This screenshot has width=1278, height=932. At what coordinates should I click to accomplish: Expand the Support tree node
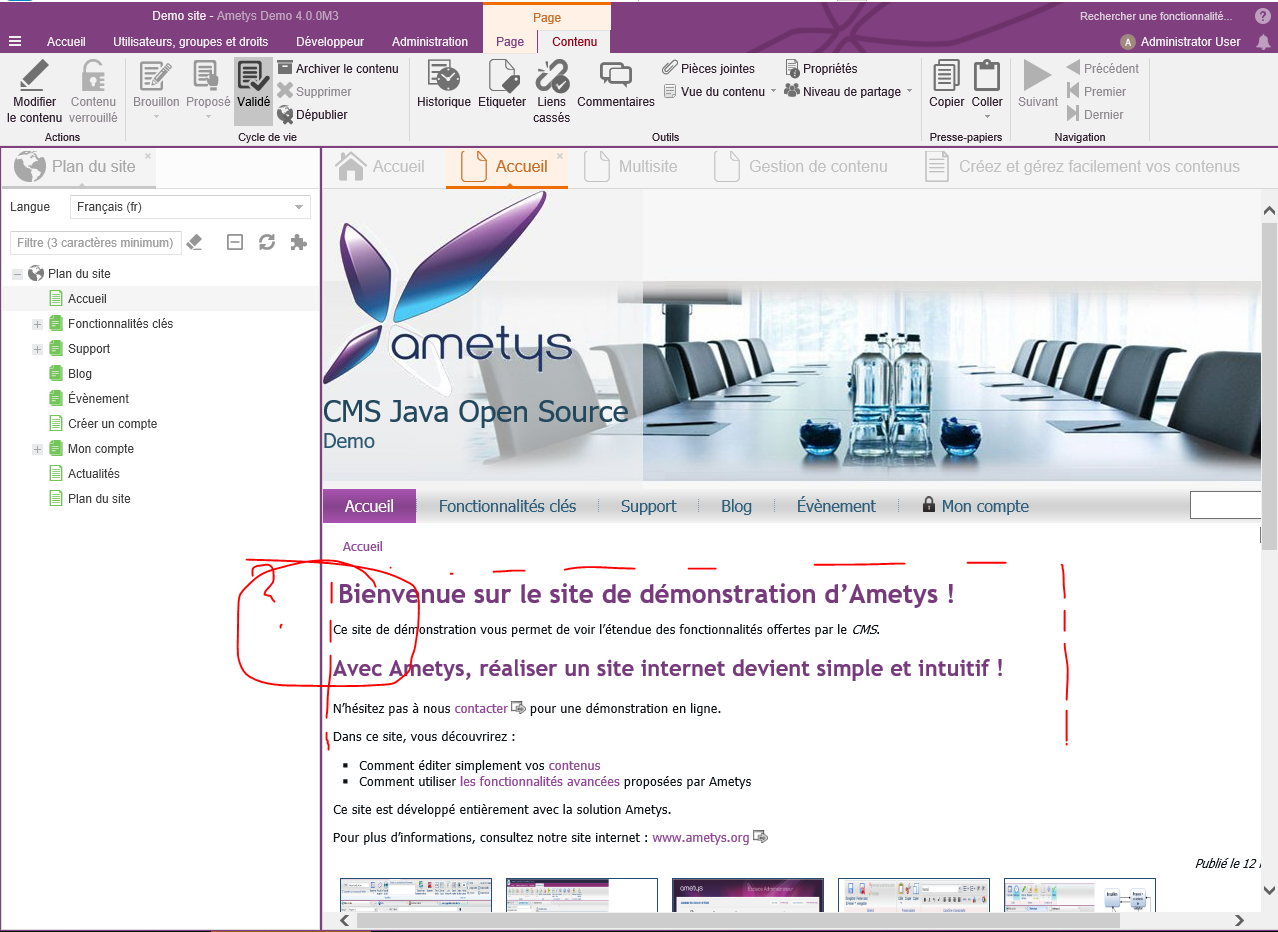[37, 349]
